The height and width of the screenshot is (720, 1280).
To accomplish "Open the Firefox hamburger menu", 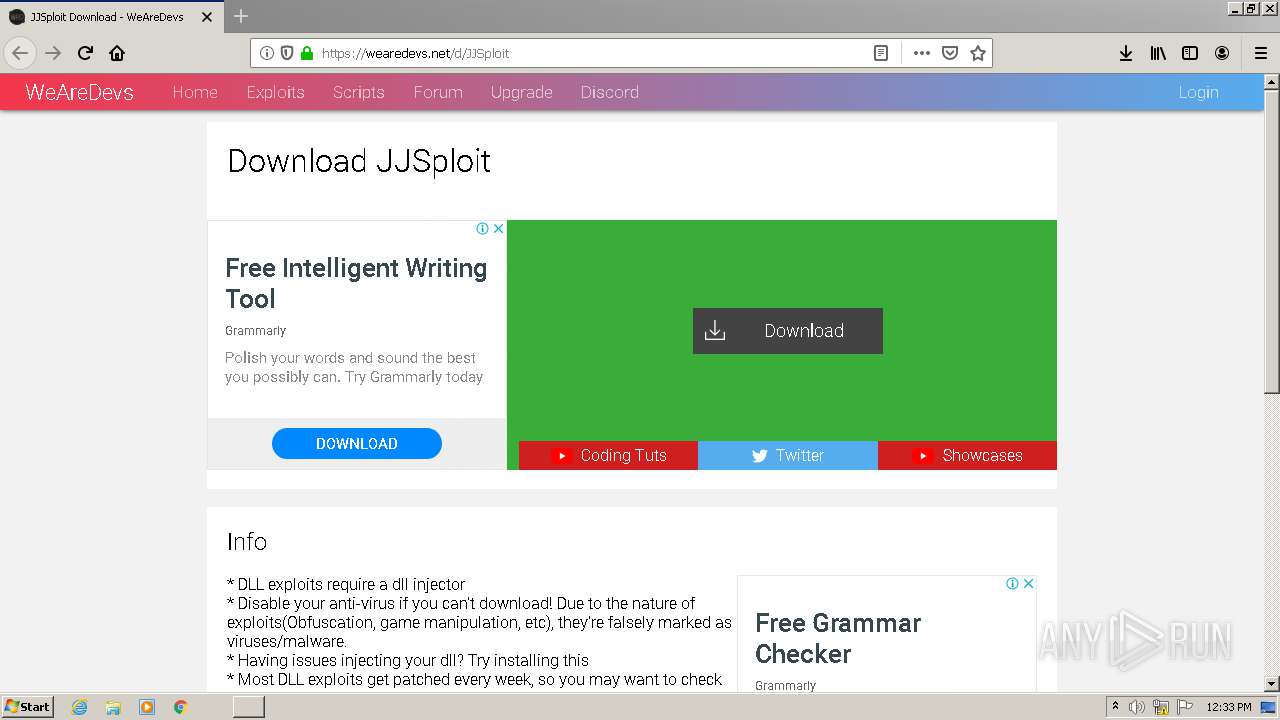I will coord(1261,53).
